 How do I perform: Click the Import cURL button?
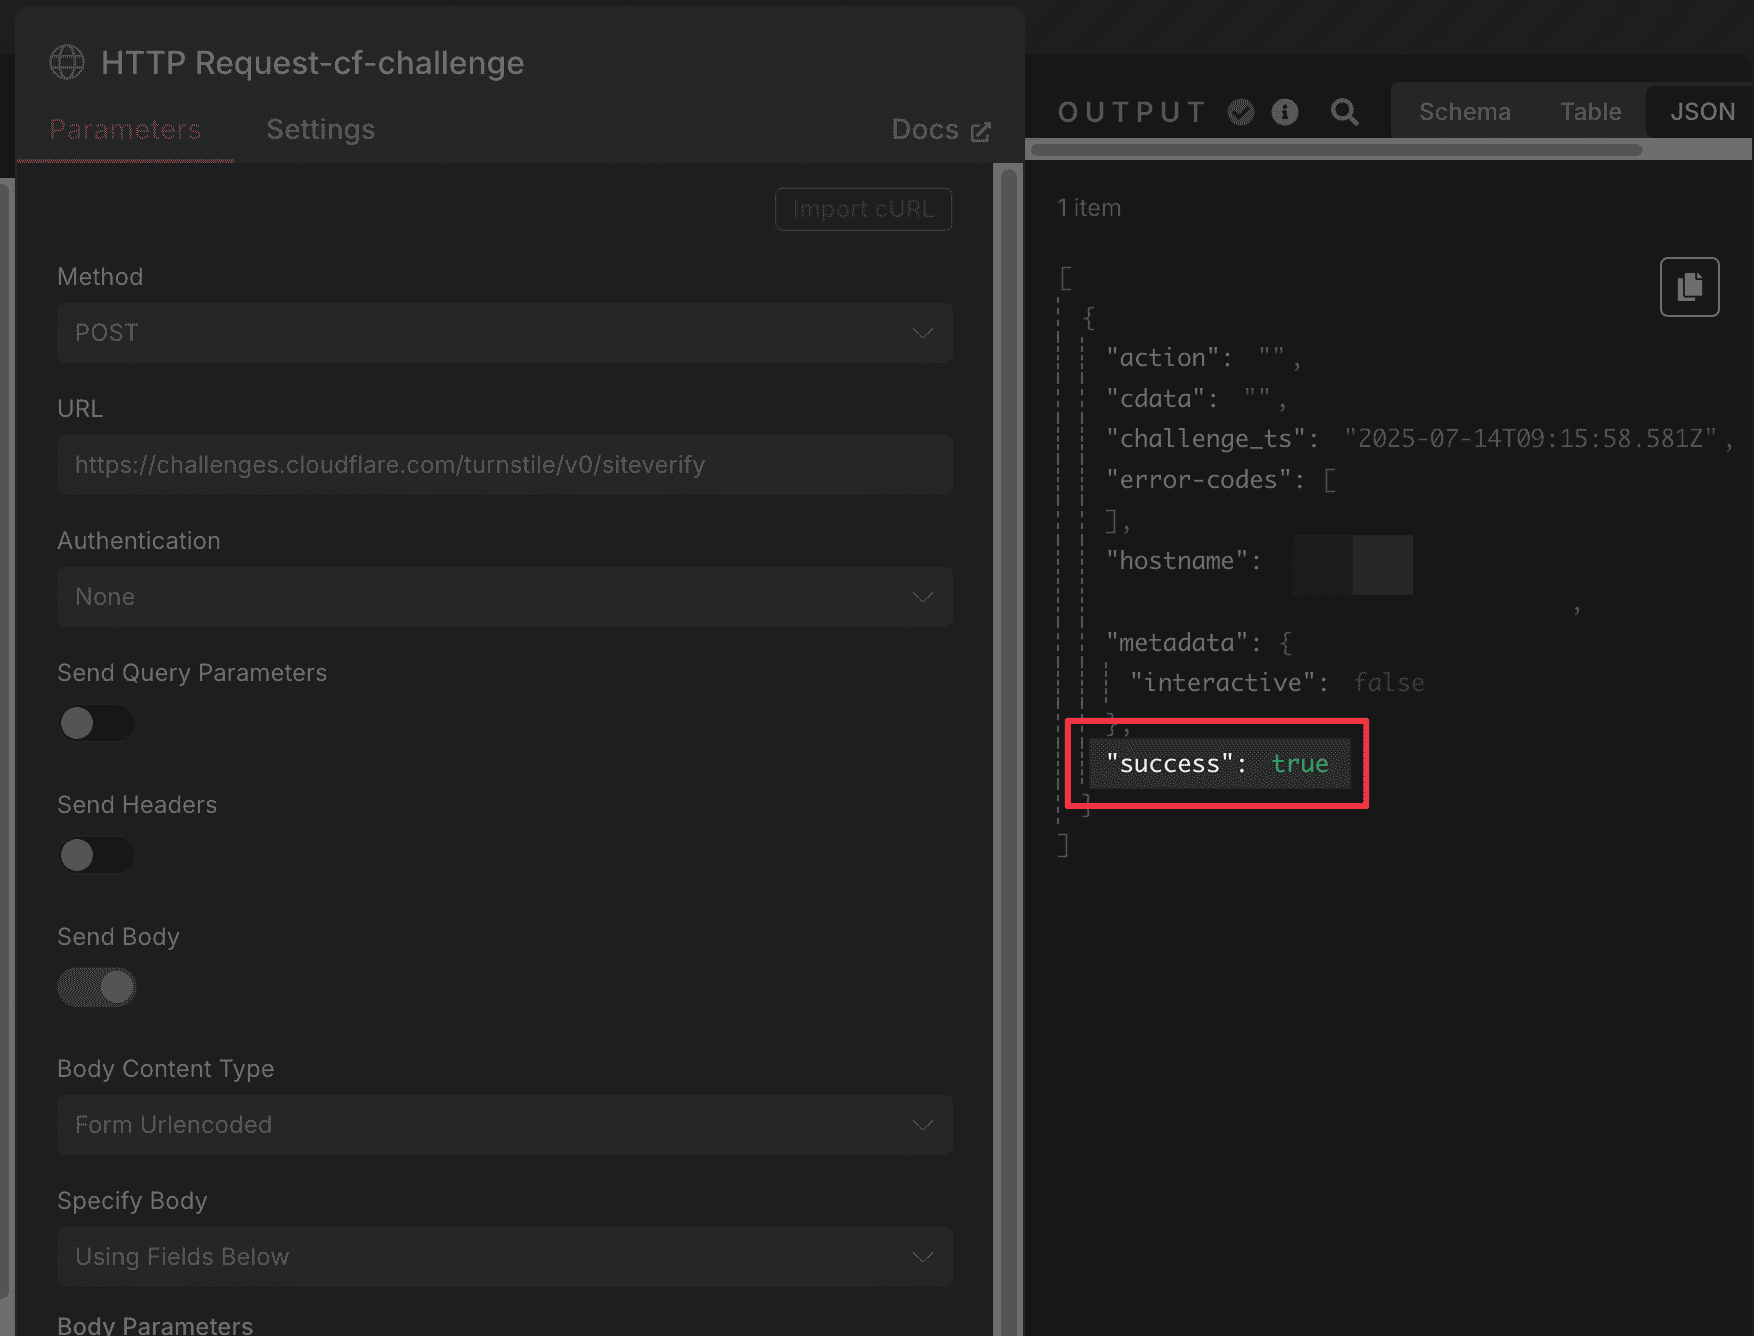[863, 209]
